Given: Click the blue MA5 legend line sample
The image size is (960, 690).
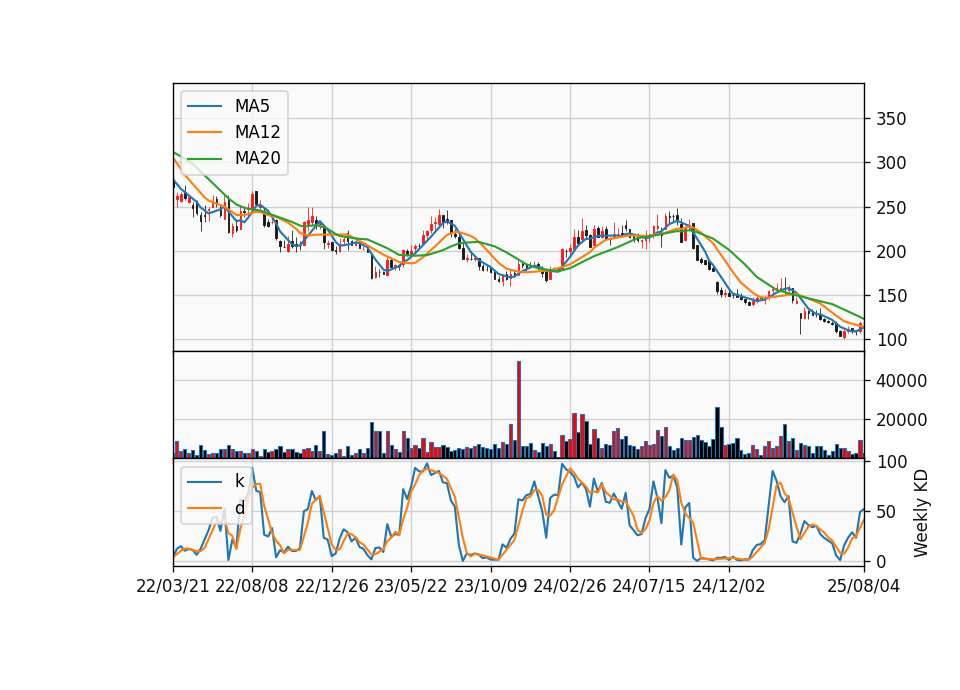Looking at the screenshot, I should pyautogui.click(x=204, y=106).
